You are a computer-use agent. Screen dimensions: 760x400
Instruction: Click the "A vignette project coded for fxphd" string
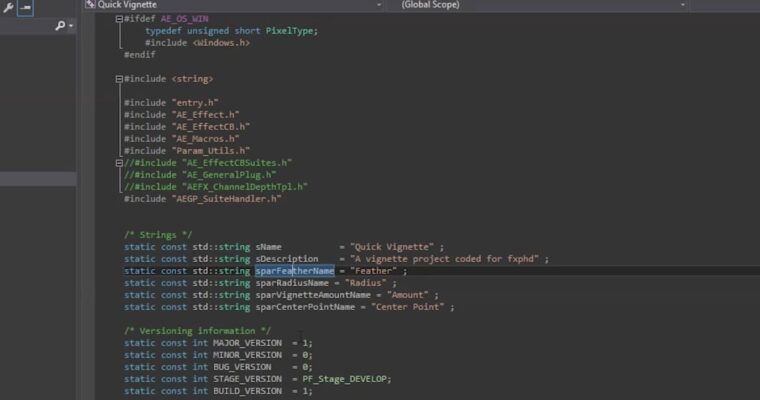point(444,259)
